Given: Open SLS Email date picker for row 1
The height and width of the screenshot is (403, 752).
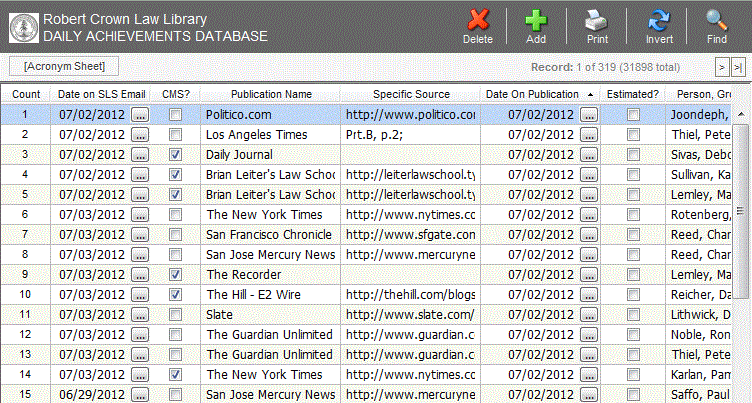Looking at the screenshot, I should [140, 115].
